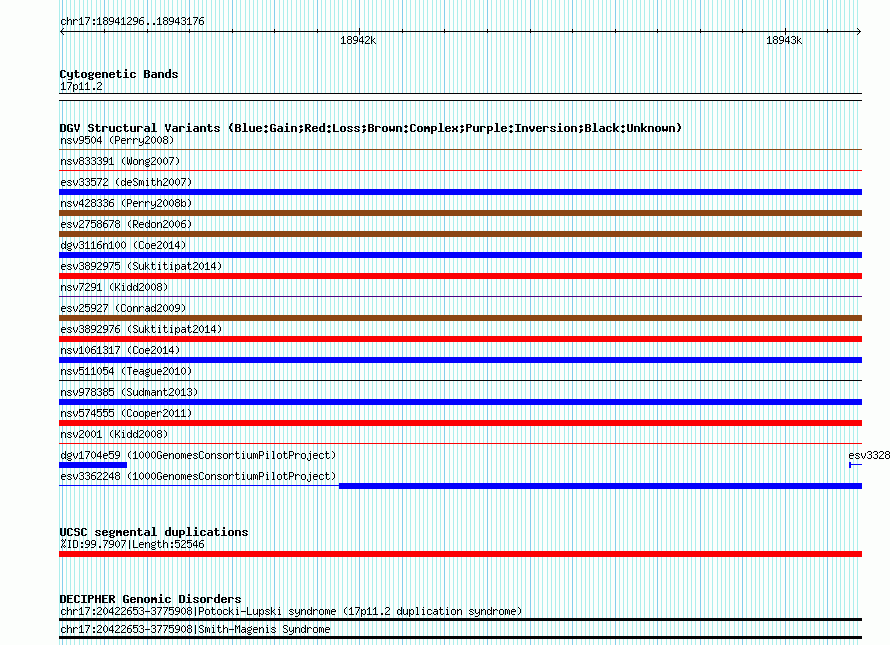Click the 18943k ruler tick label
This screenshot has width=890, height=645.
point(784,40)
